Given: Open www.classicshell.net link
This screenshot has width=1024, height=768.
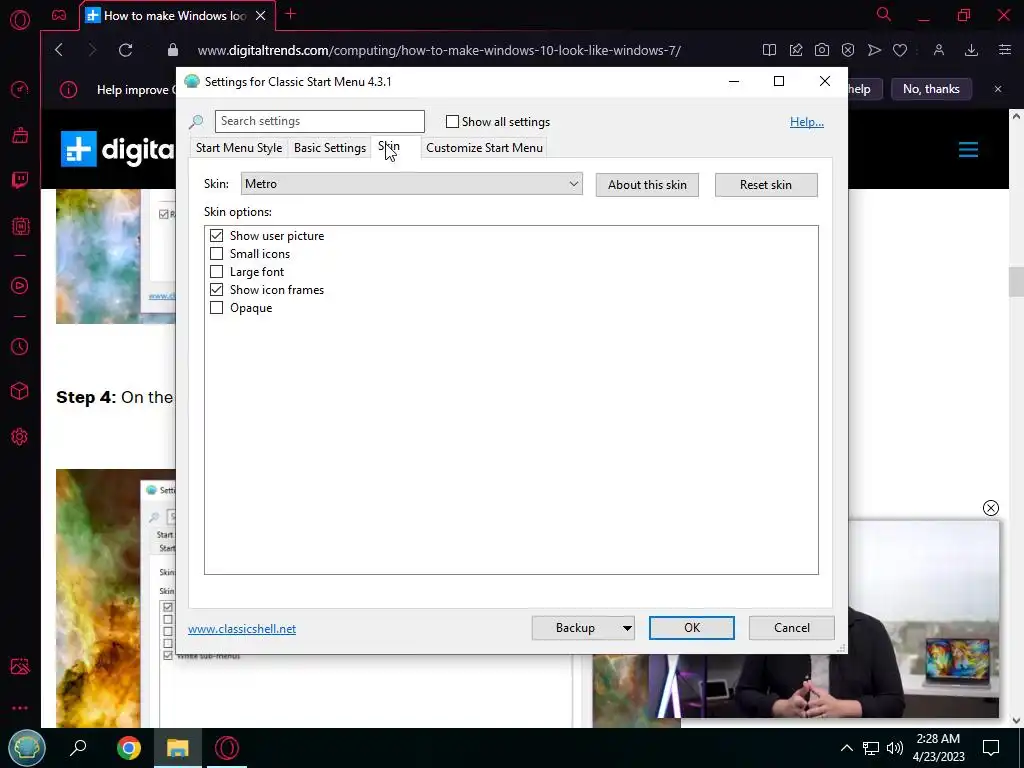Looking at the screenshot, I should point(242,629).
